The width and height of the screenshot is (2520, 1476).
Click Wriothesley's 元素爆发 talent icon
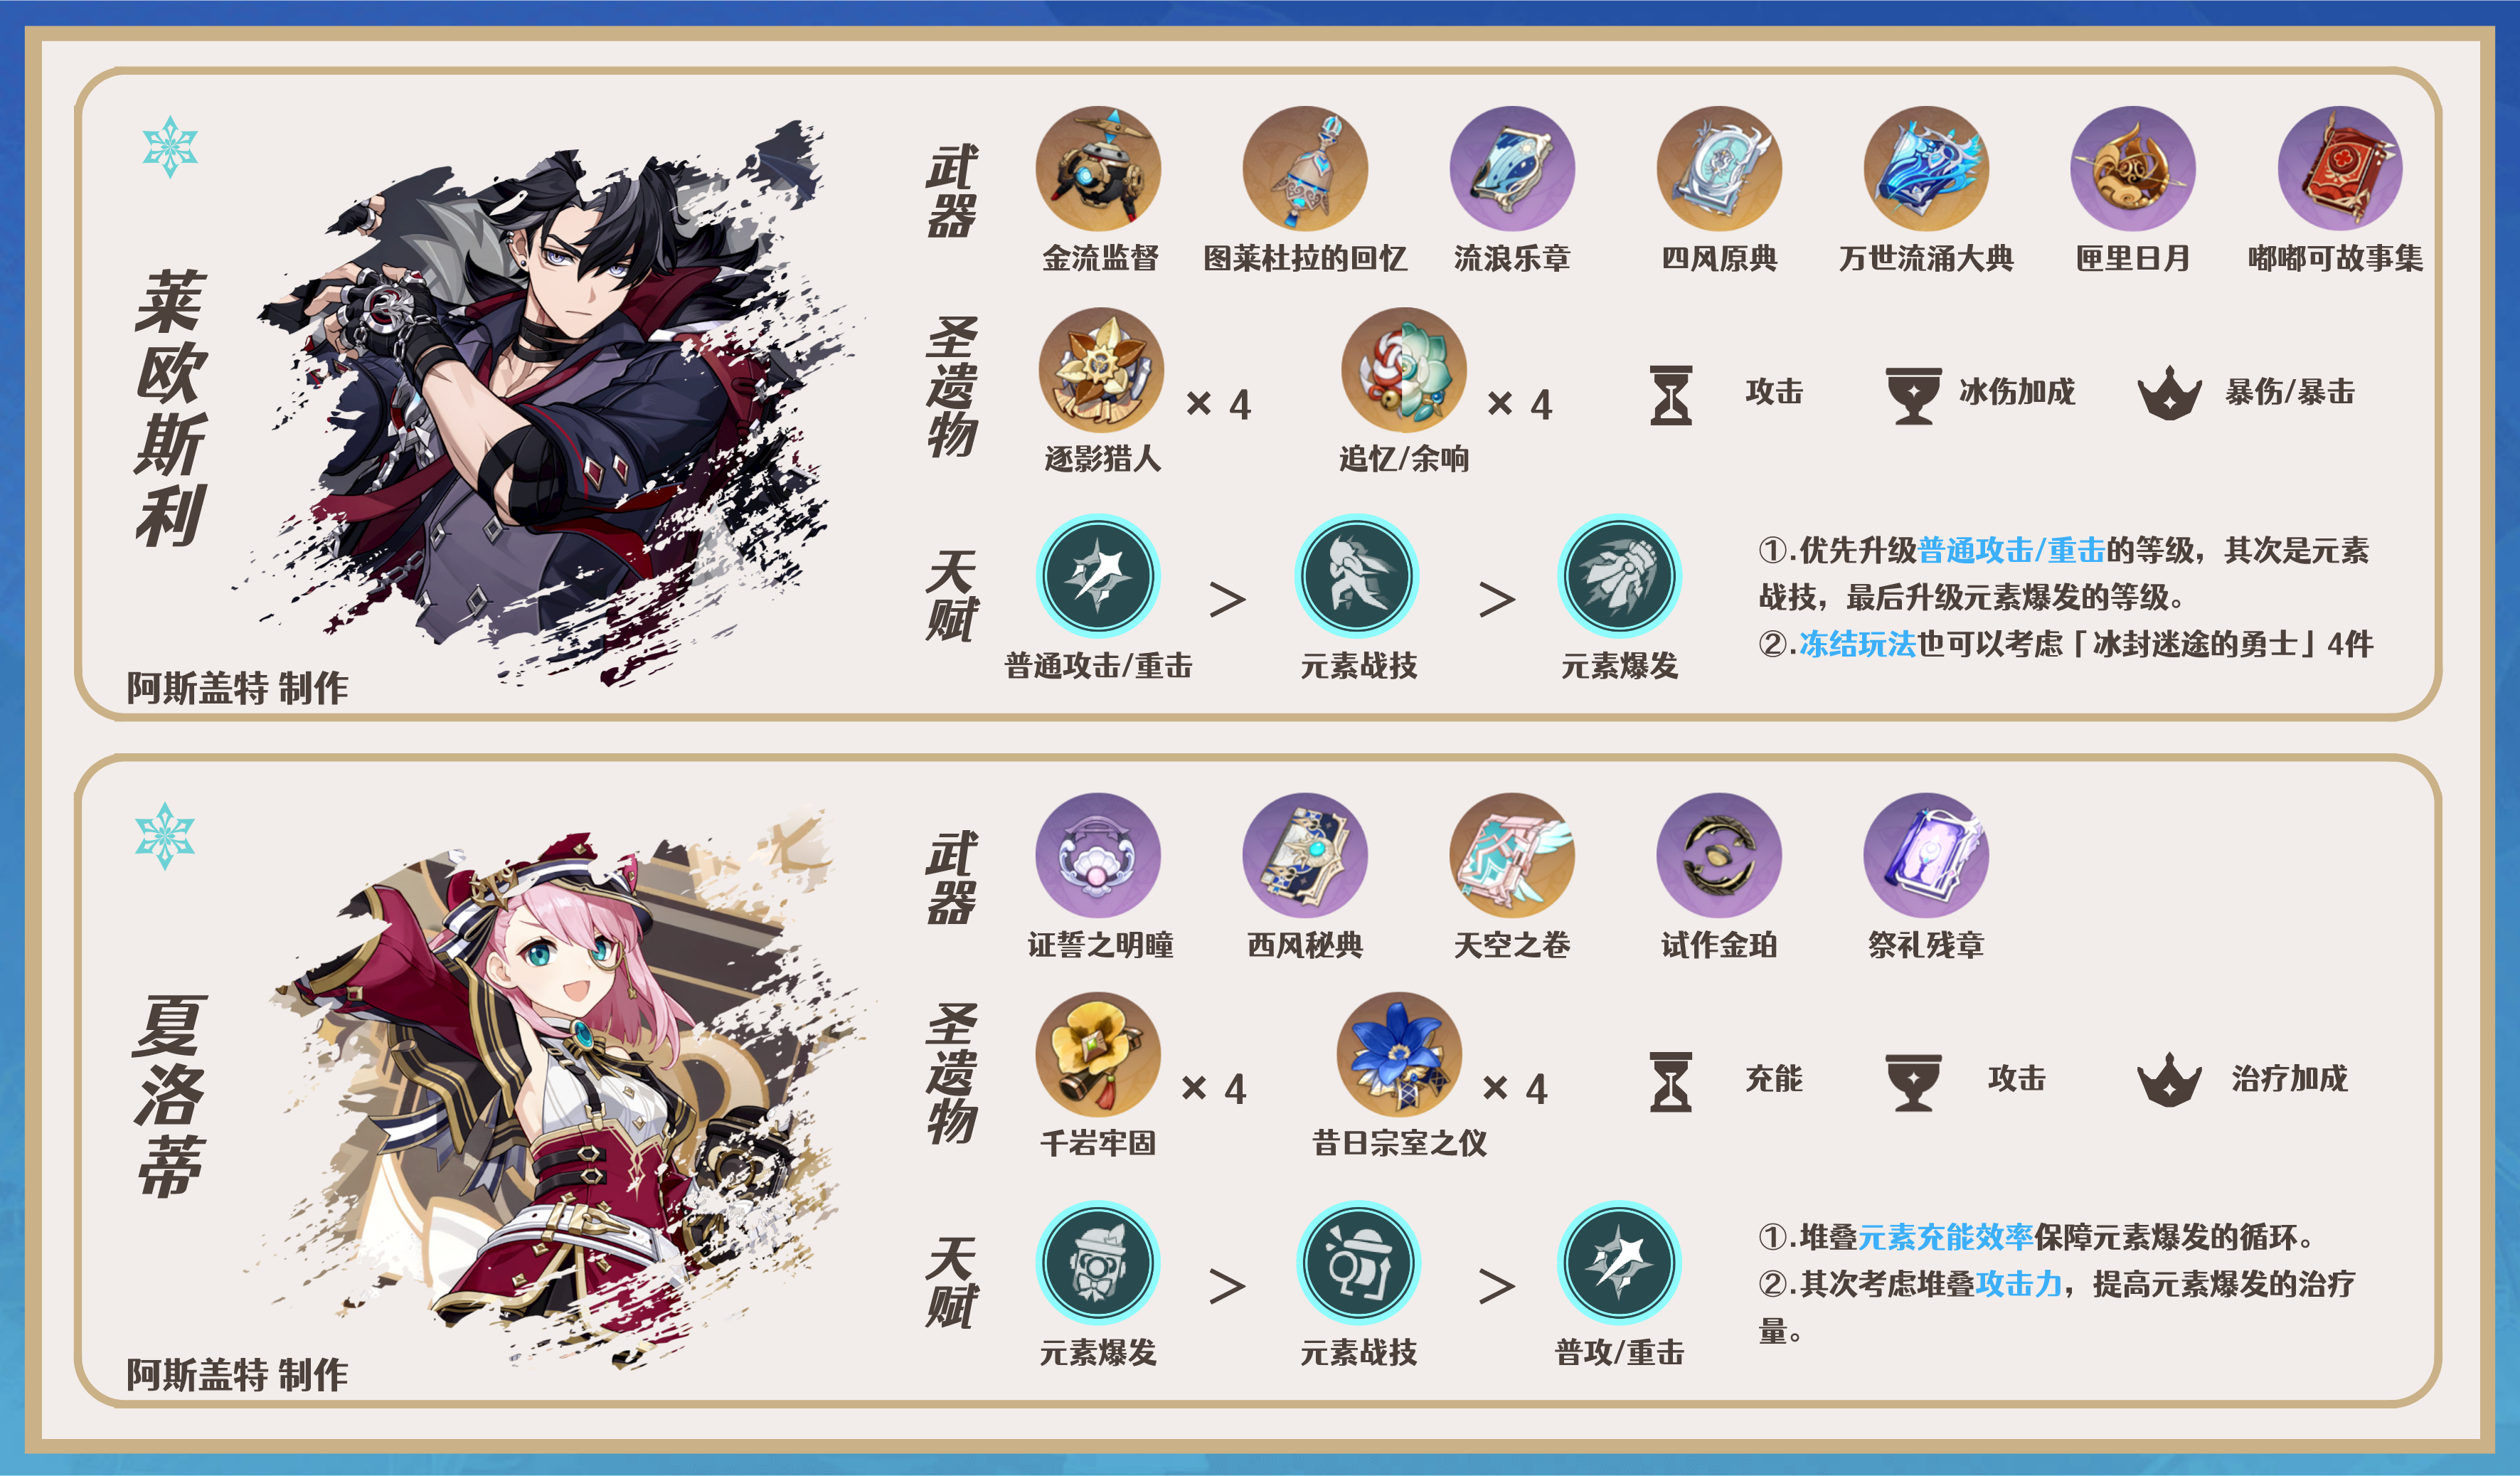1619,576
